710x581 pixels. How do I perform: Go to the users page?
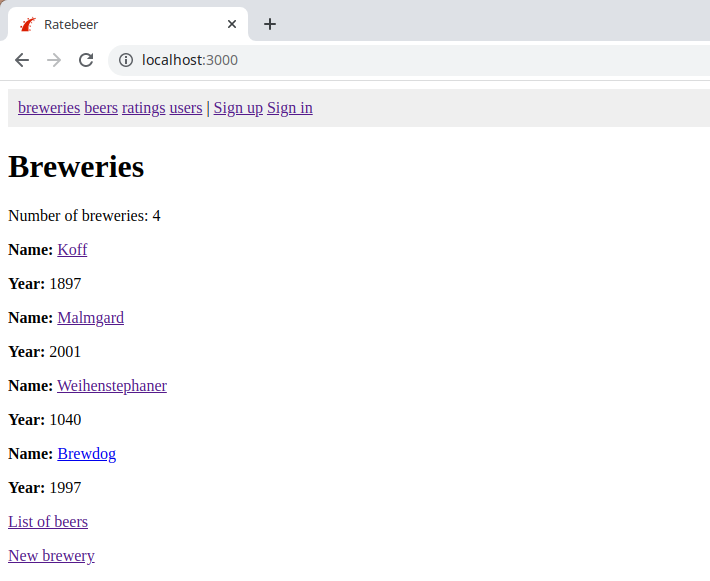[x=186, y=108]
